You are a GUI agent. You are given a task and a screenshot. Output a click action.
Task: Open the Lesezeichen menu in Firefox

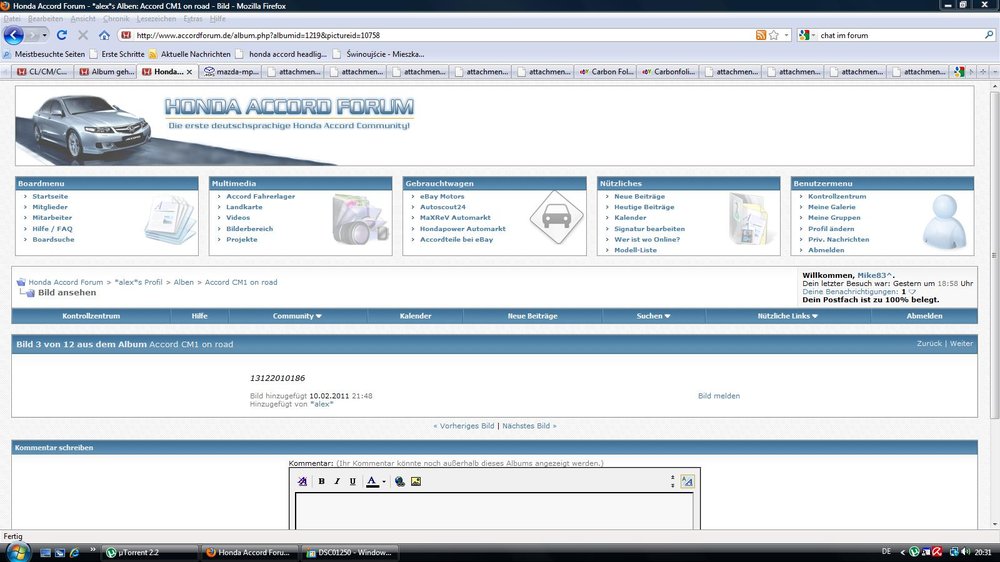tap(157, 19)
